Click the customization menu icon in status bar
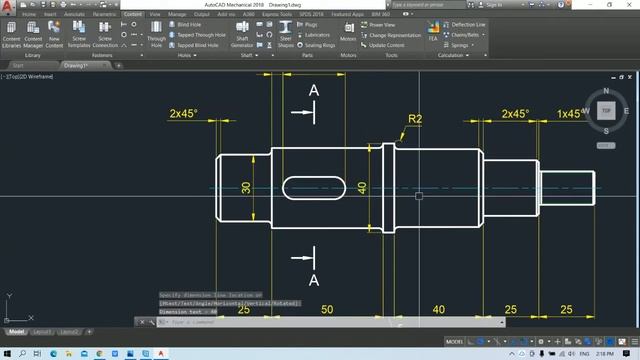This screenshot has width=640, height=360. click(634, 342)
